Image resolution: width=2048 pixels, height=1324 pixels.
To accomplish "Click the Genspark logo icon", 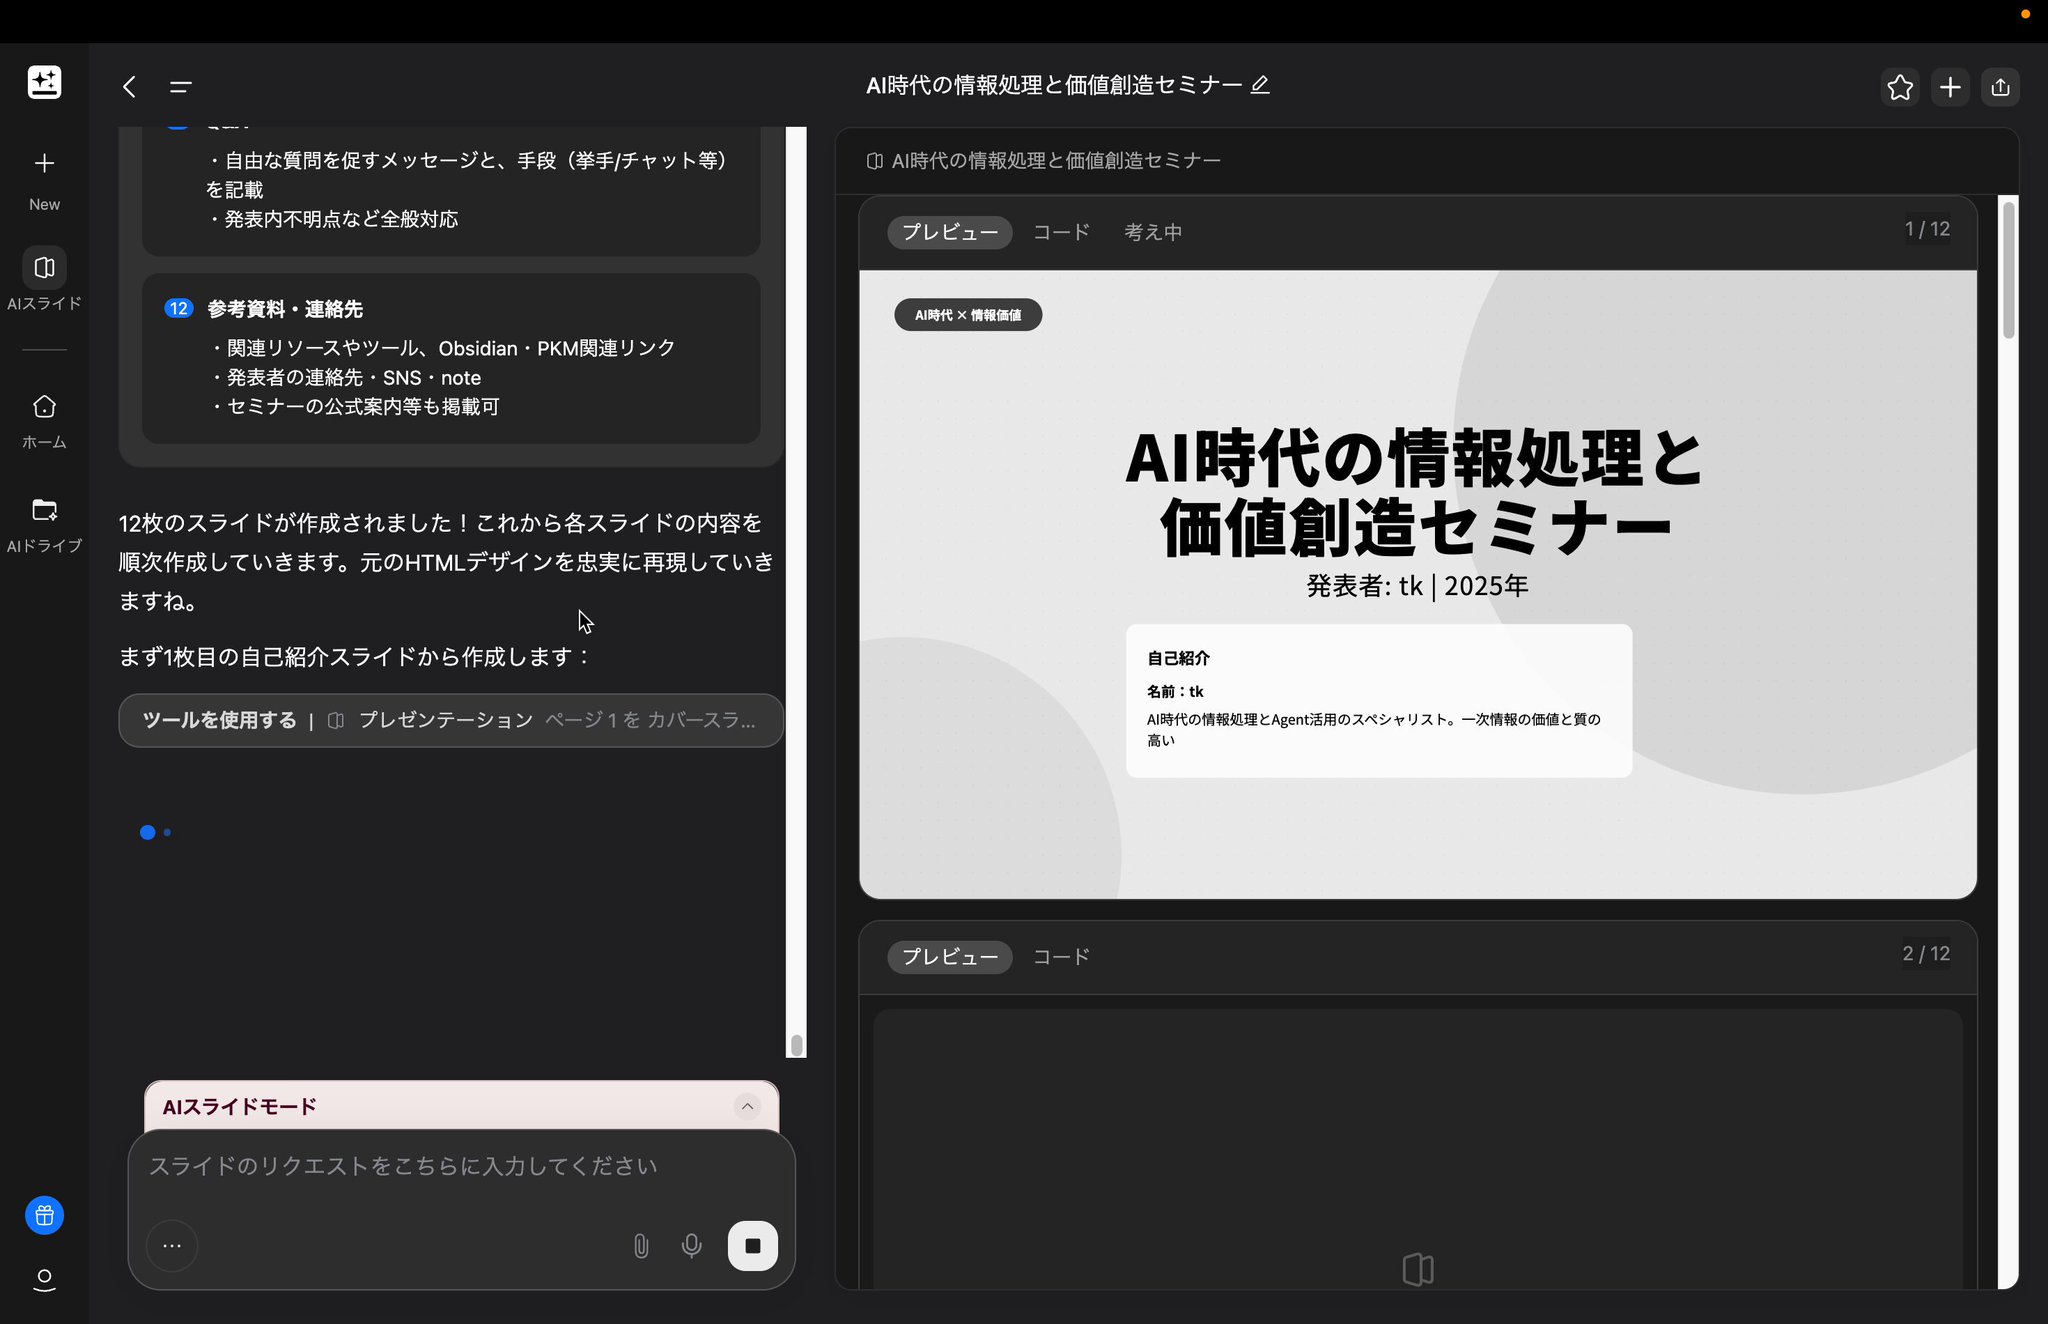I will 44,82.
